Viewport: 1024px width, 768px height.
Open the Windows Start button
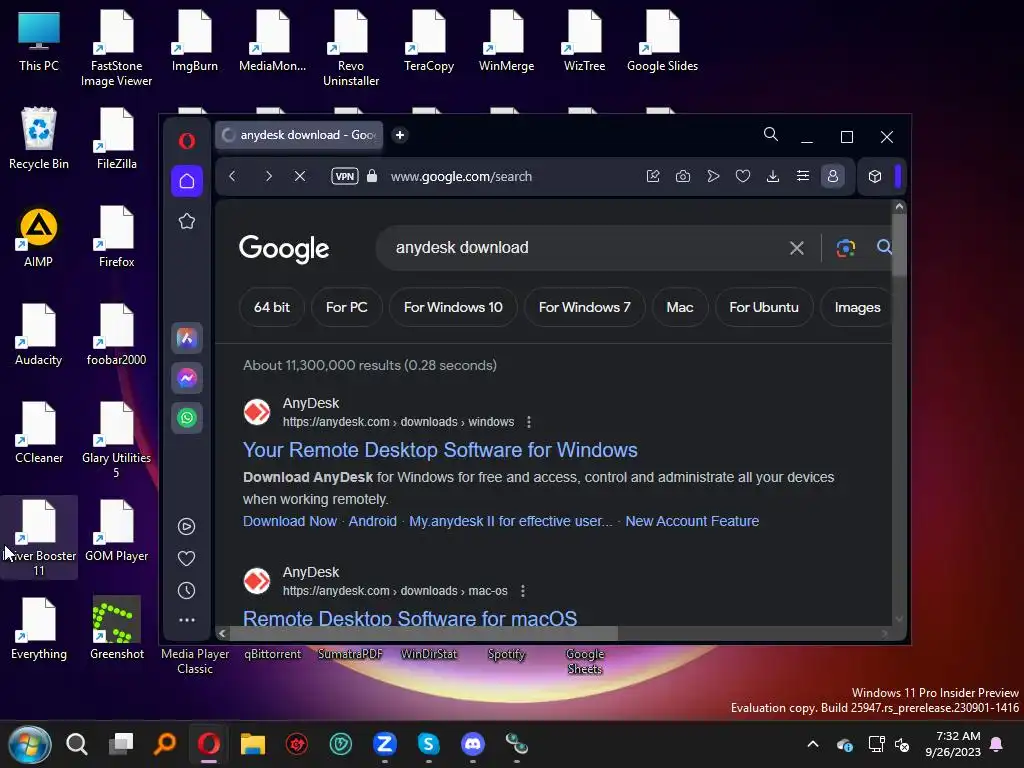tap(29, 744)
